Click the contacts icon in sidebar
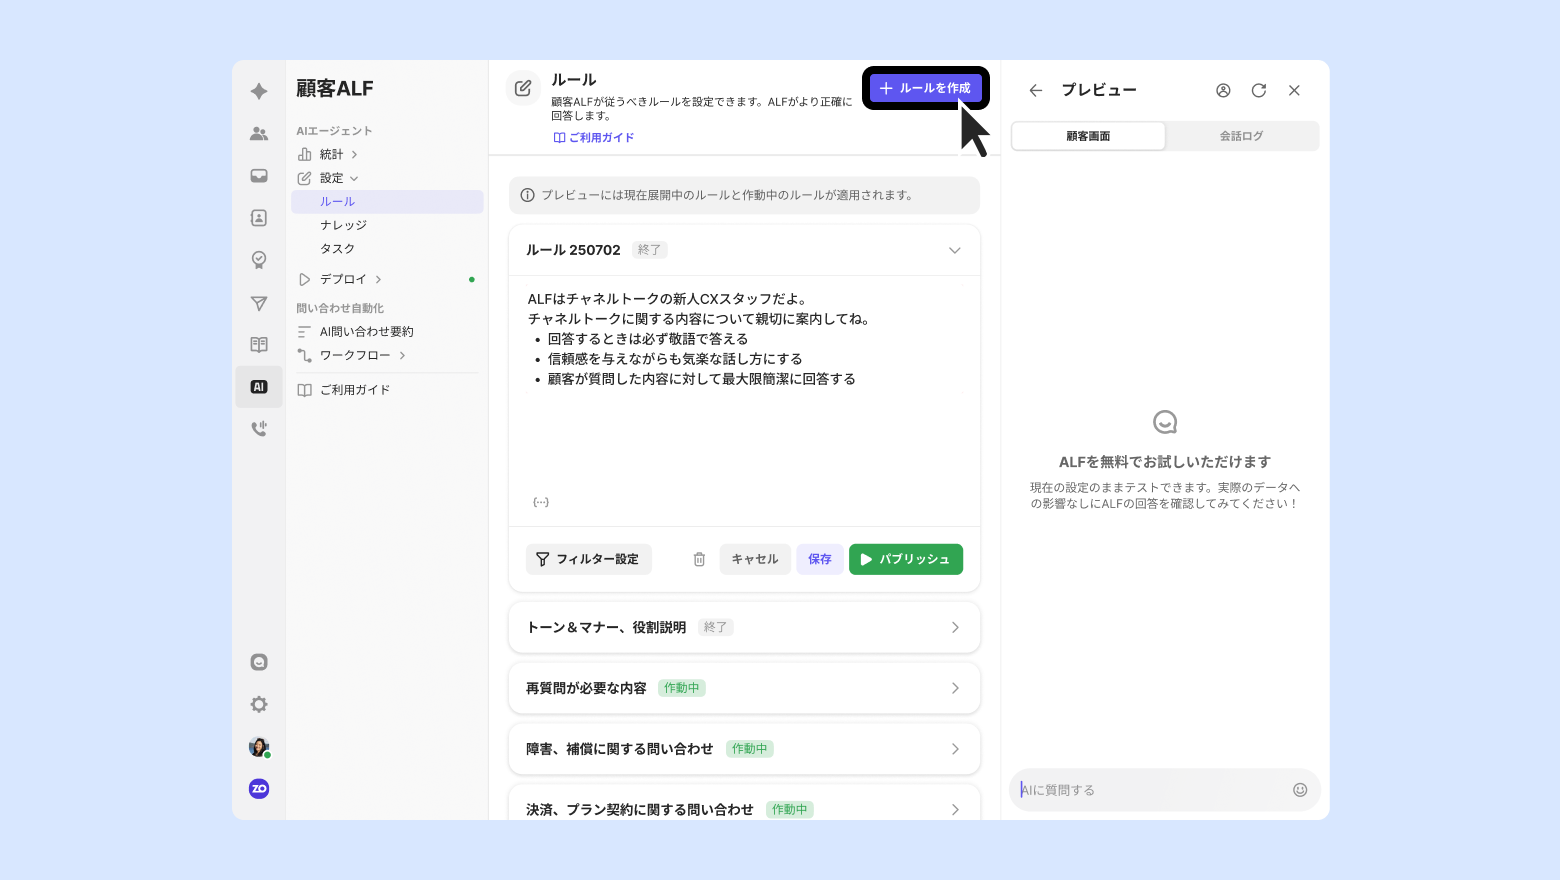The width and height of the screenshot is (1560, 880). 259,218
